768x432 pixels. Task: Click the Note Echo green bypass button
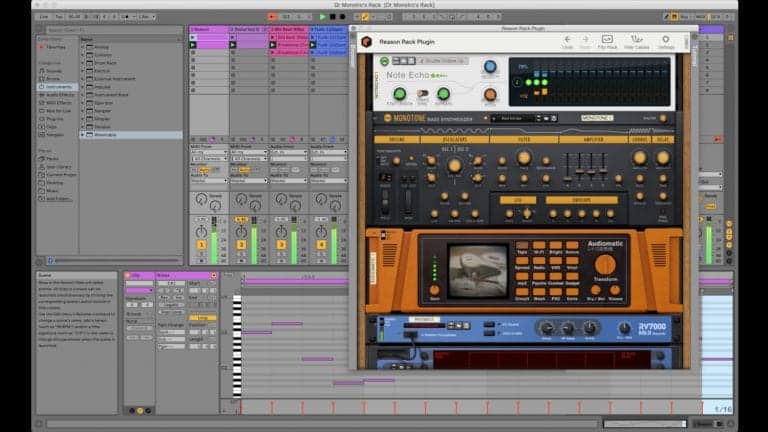point(384,61)
